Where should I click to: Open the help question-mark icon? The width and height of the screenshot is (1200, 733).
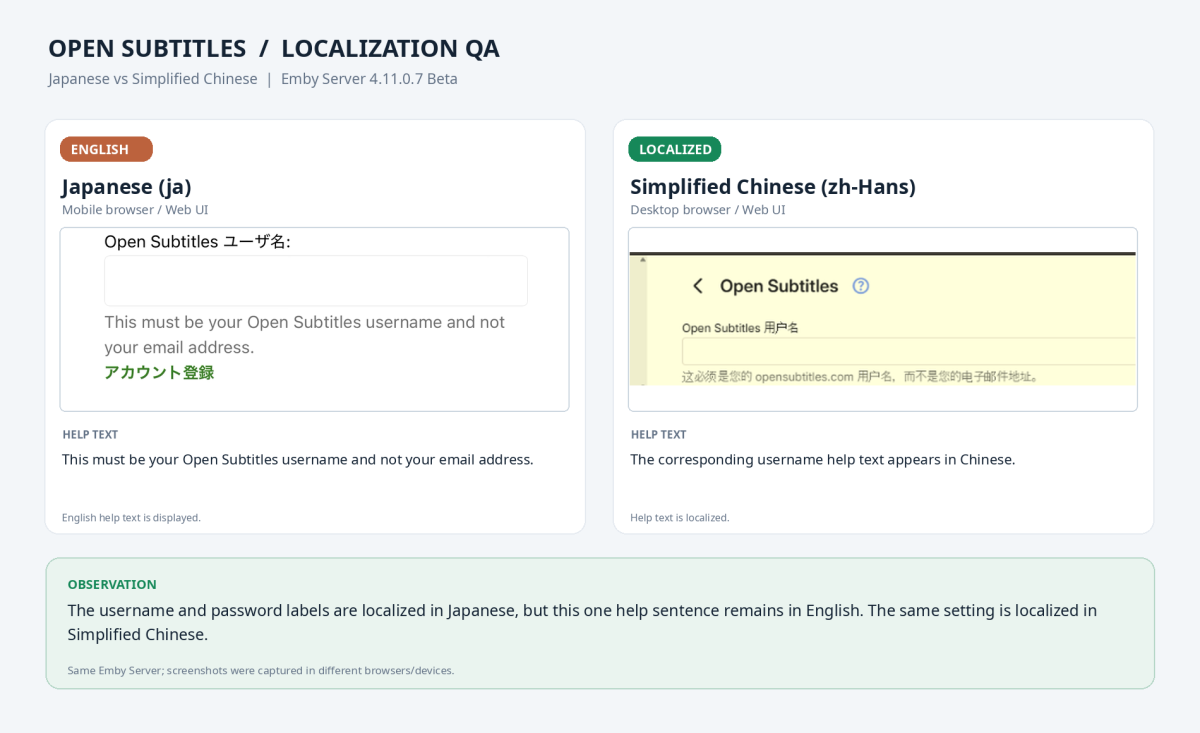pos(860,286)
